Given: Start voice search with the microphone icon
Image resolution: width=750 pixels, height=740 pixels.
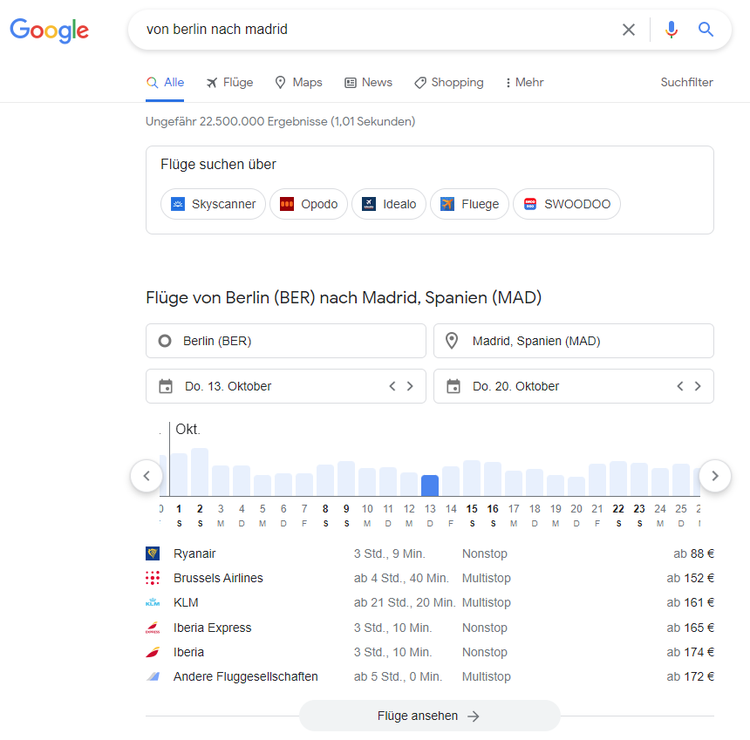Looking at the screenshot, I should click(x=671, y=30).
